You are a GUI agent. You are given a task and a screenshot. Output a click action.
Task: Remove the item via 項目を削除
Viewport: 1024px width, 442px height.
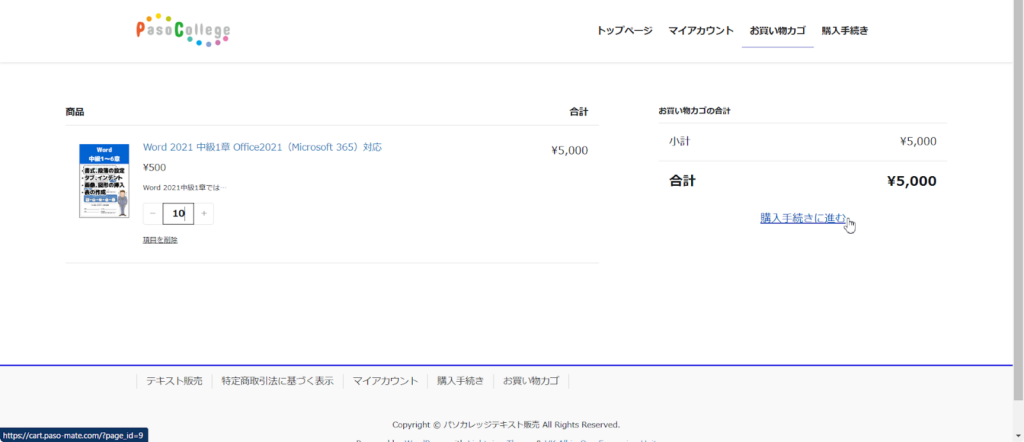pyautogui.click(x=160, y=240)
